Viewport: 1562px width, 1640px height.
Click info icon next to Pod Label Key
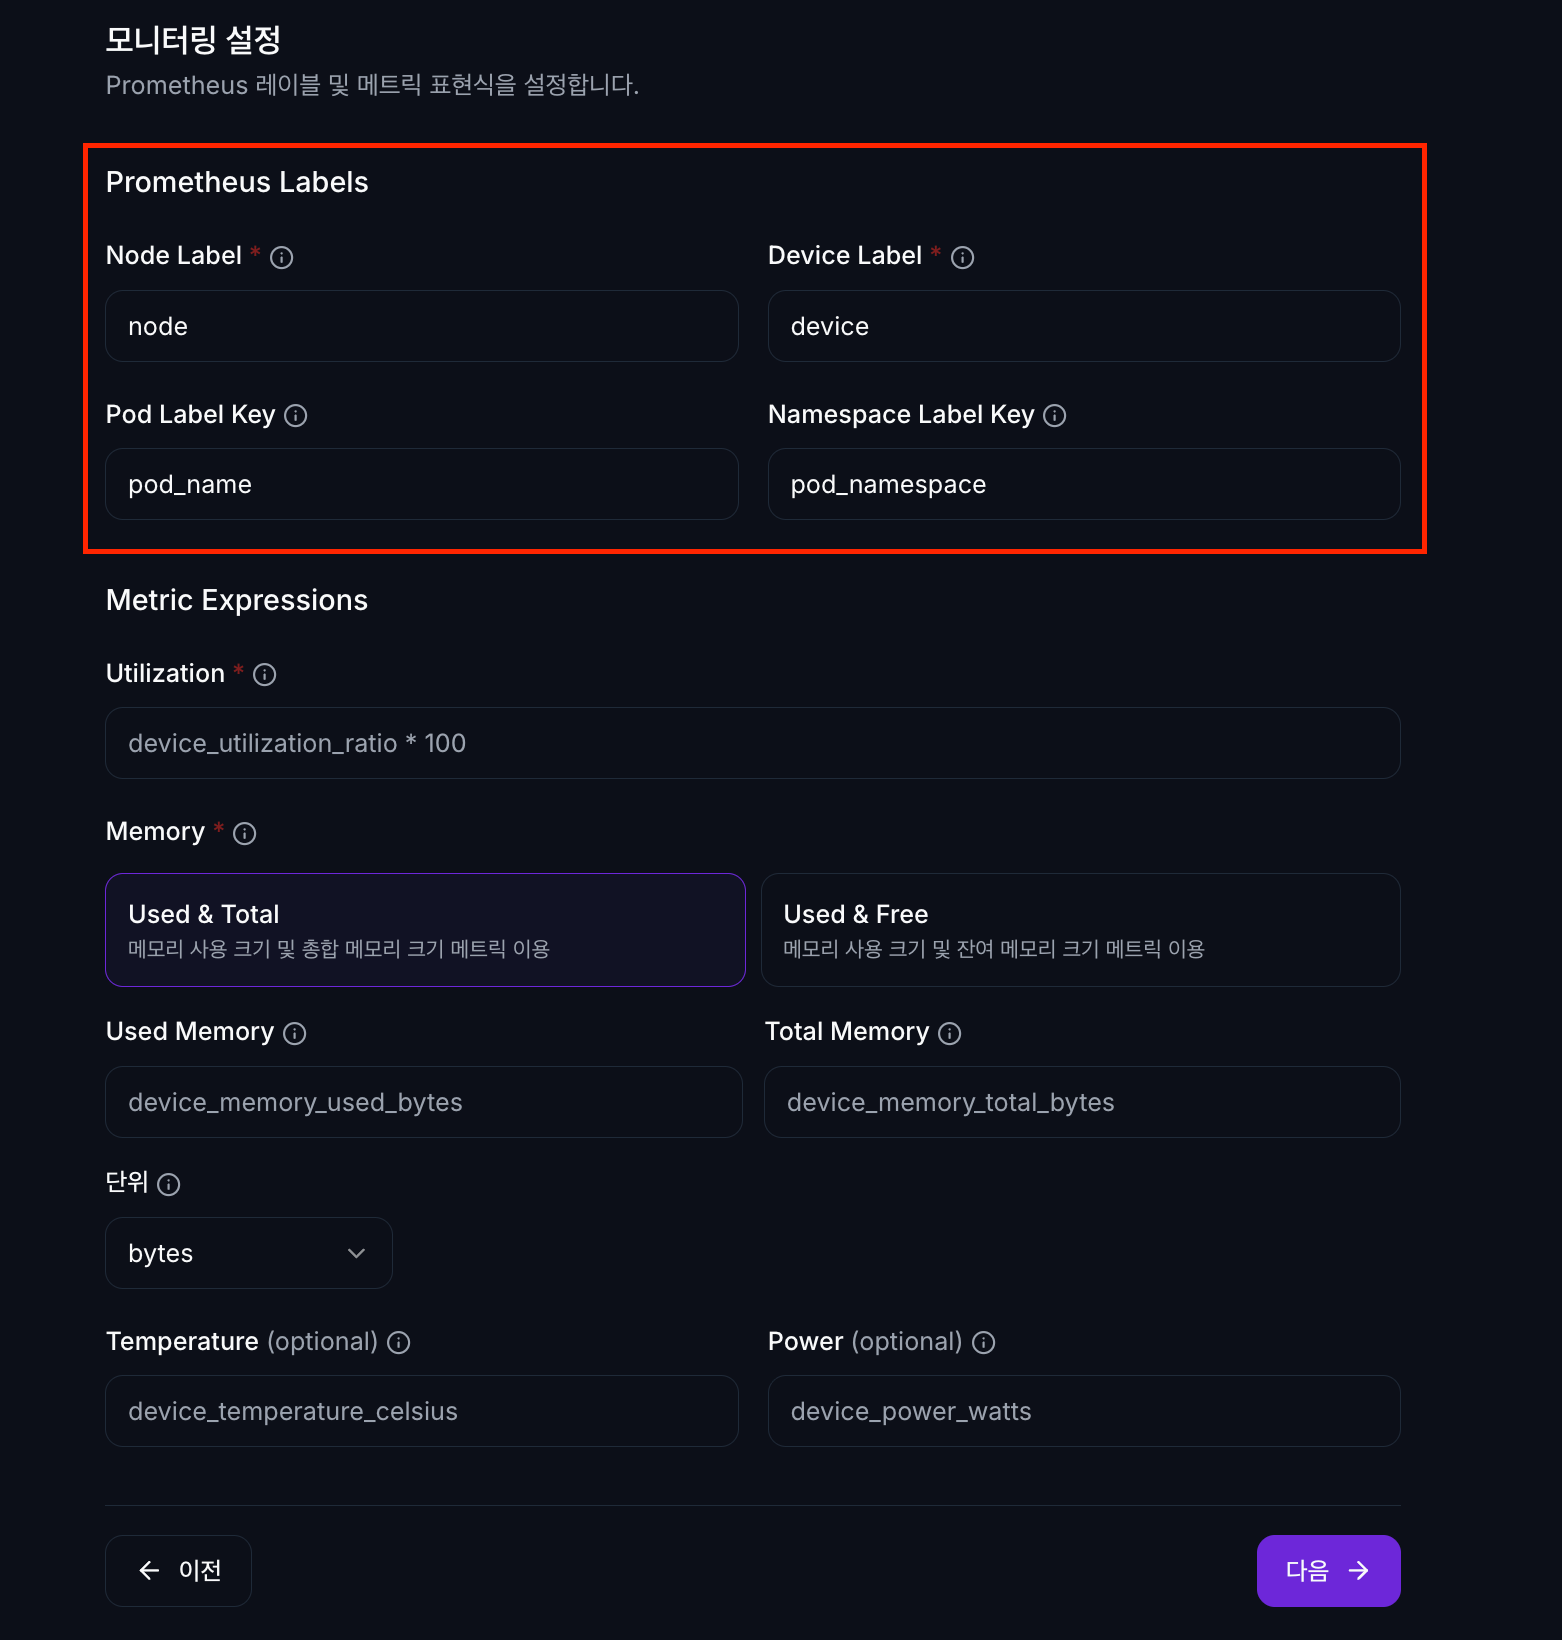coord(296,415)
